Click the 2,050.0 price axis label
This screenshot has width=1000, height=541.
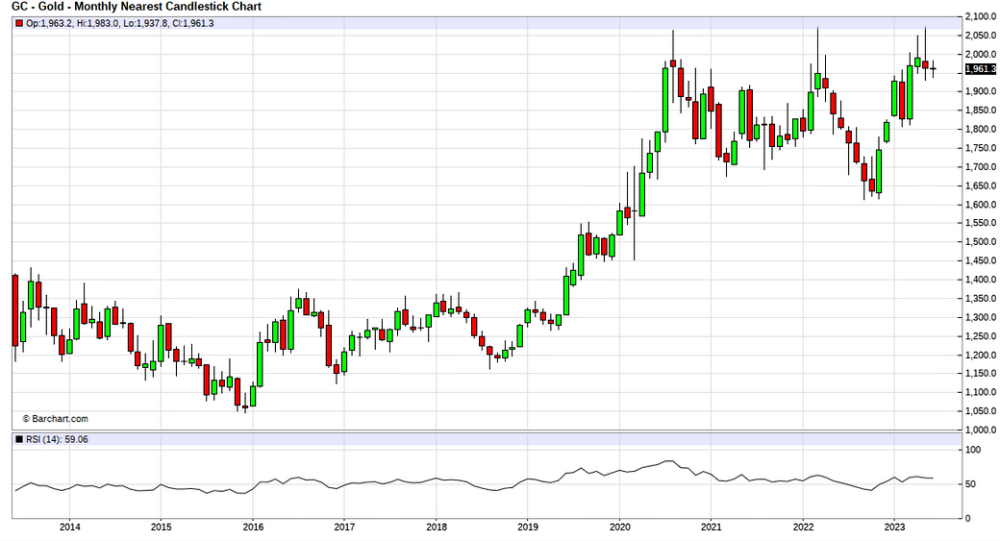point(980,36)
